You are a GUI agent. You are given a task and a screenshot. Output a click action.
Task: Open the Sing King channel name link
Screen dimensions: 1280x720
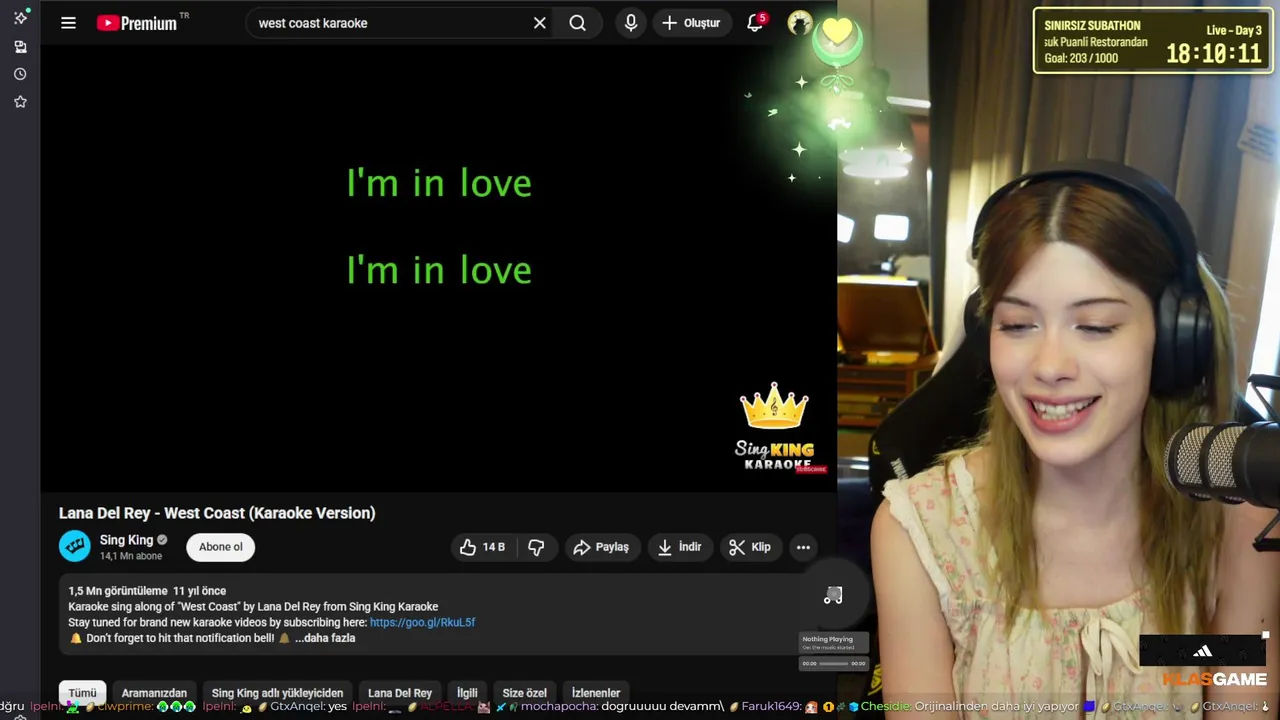[x=126, y=540]
